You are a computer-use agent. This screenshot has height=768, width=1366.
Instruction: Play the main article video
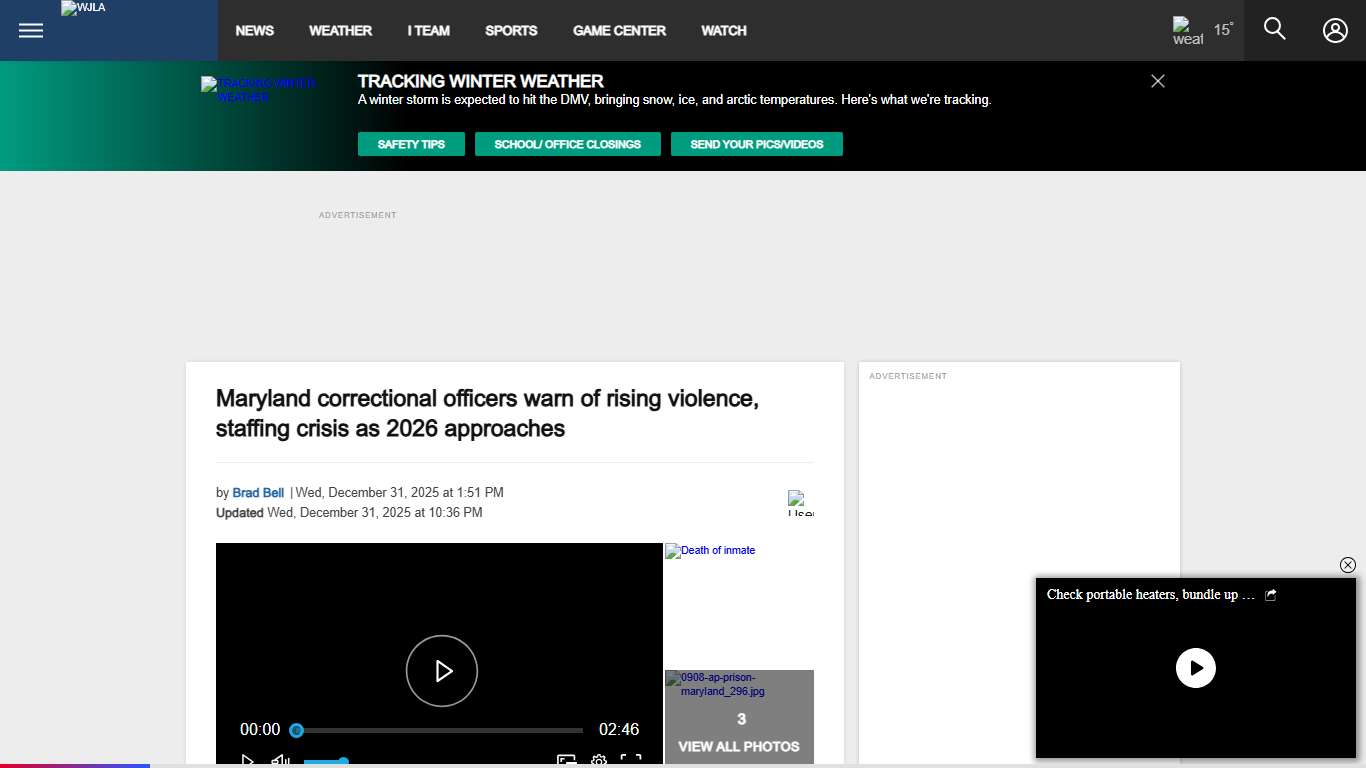click(441, 671)
